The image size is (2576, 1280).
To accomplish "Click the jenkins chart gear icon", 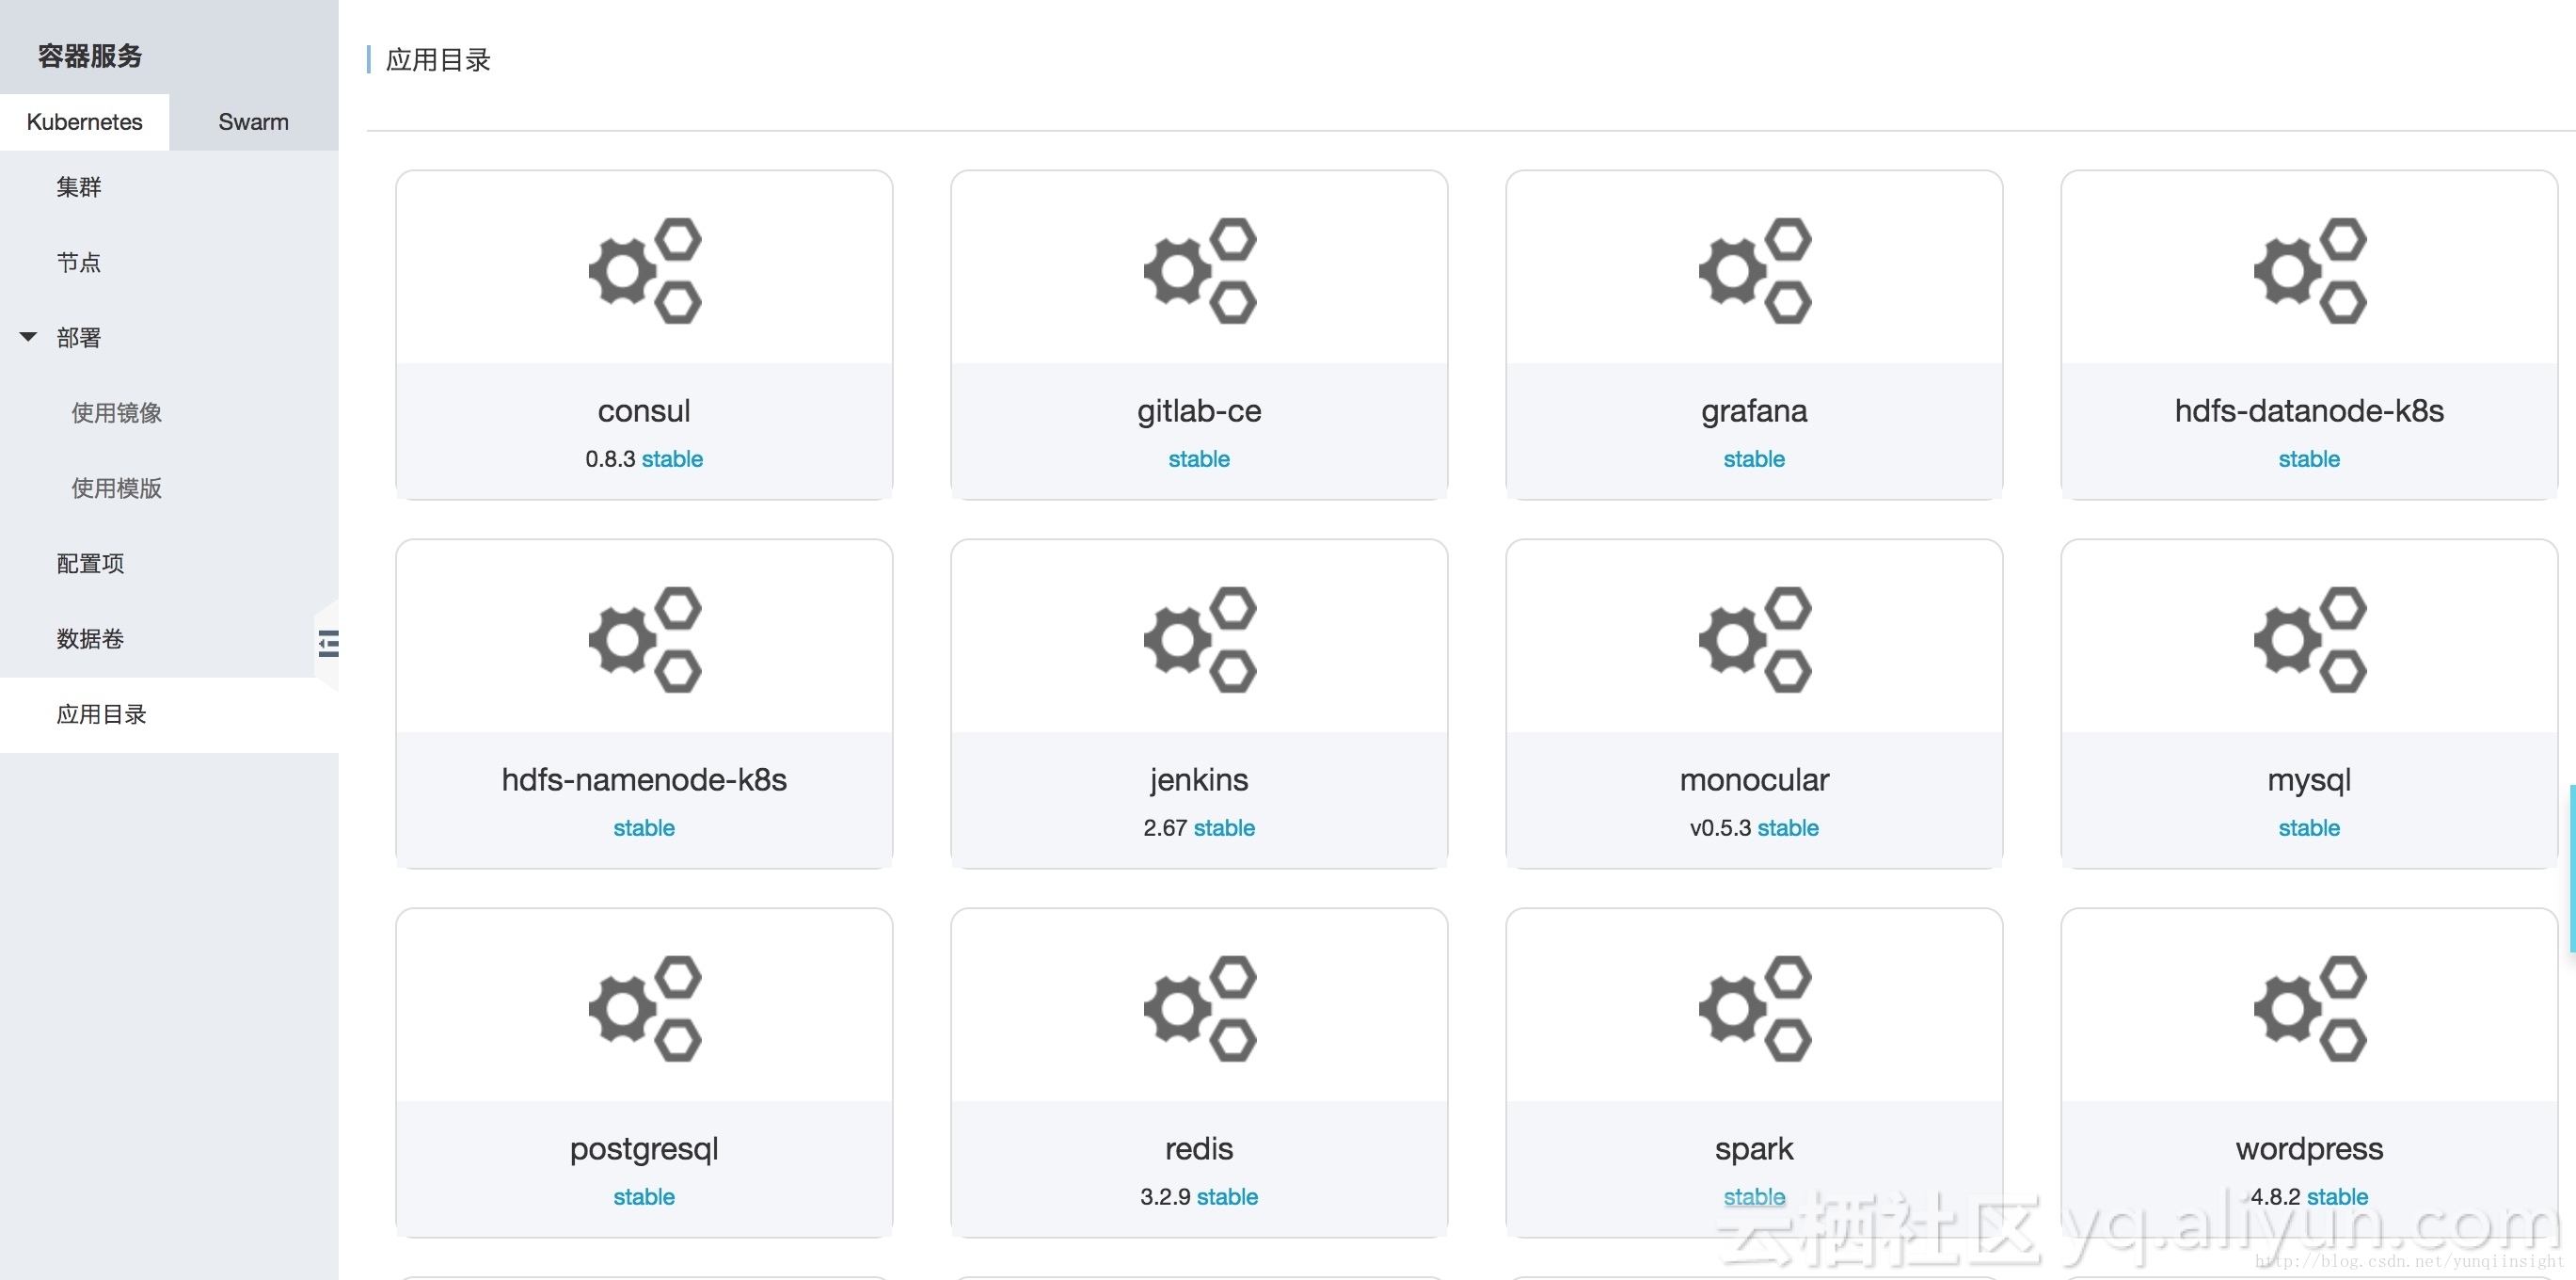I will [1200, 639].
